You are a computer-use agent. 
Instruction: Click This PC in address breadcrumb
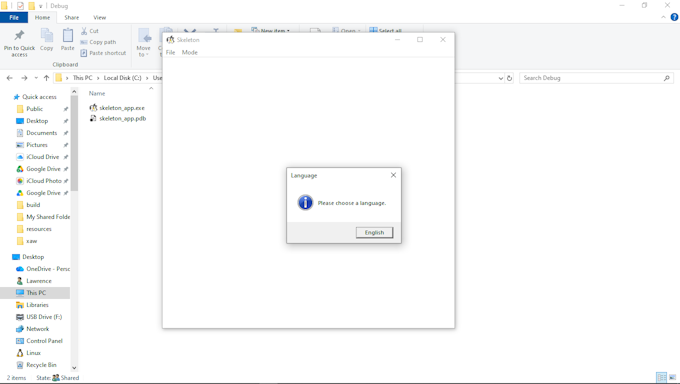click(82, 78)
